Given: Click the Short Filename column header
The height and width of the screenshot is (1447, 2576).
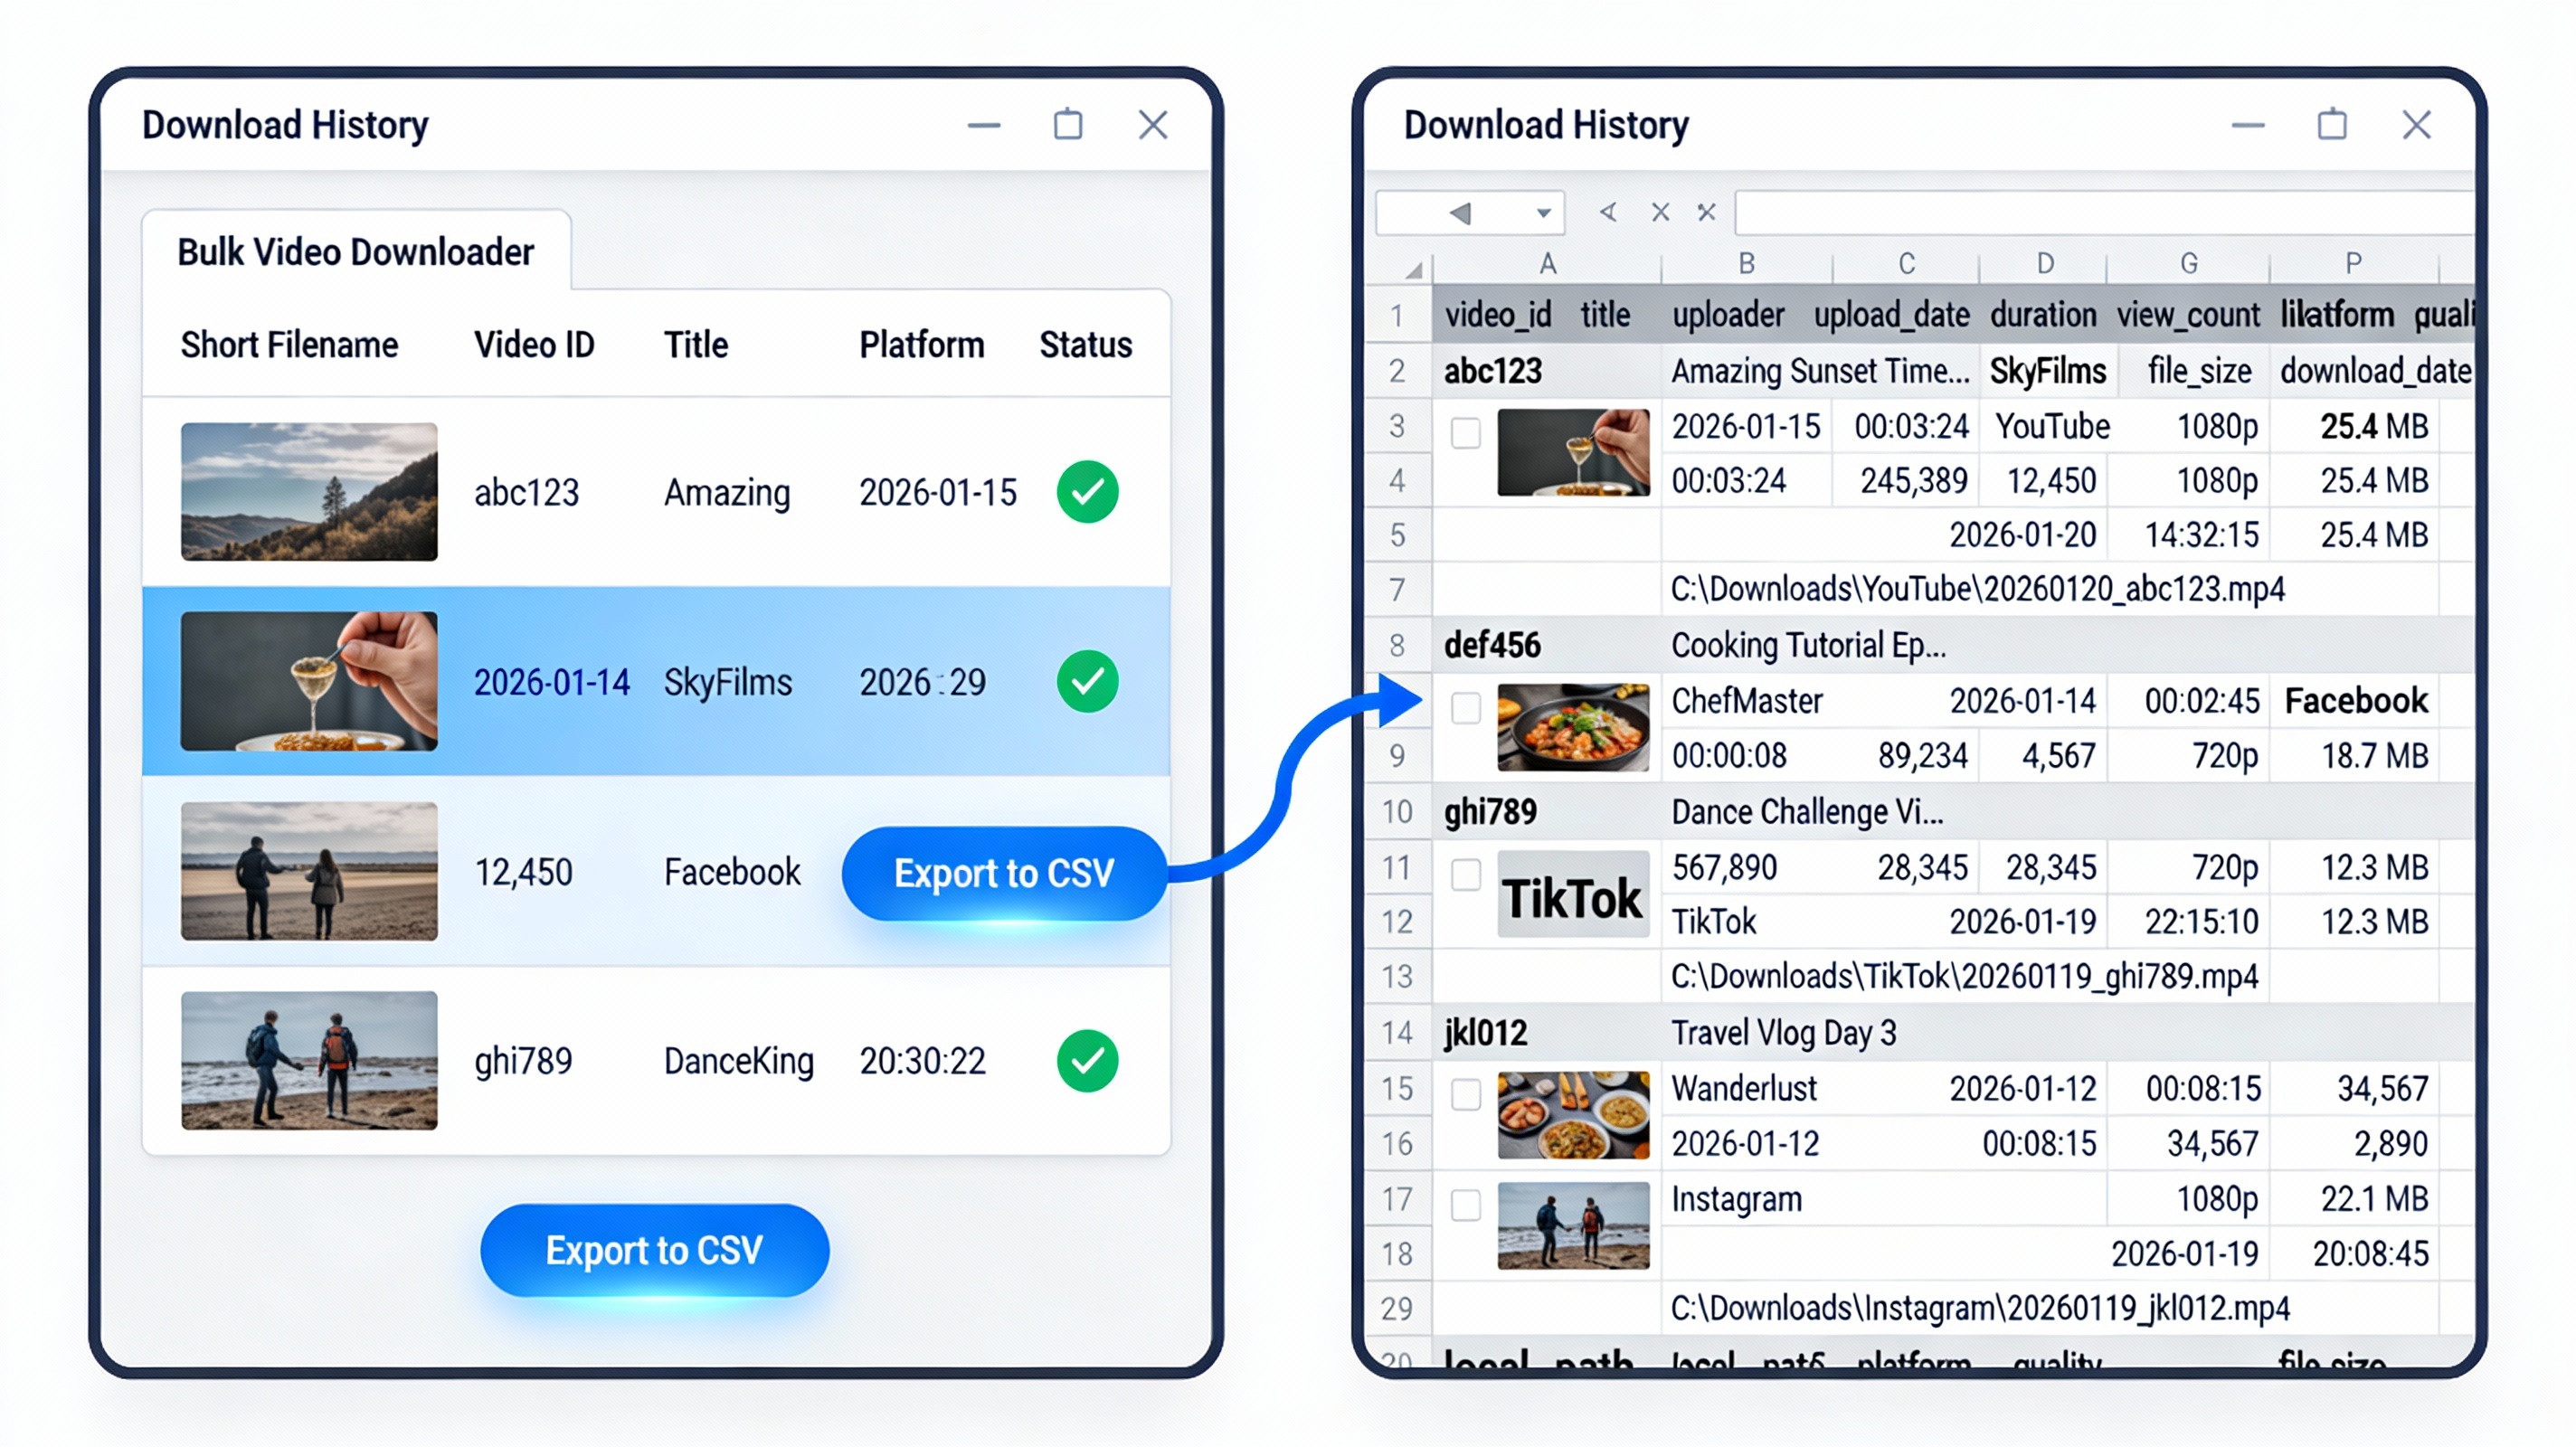Looking at the screenshot, I should click(x=289, y=345).
